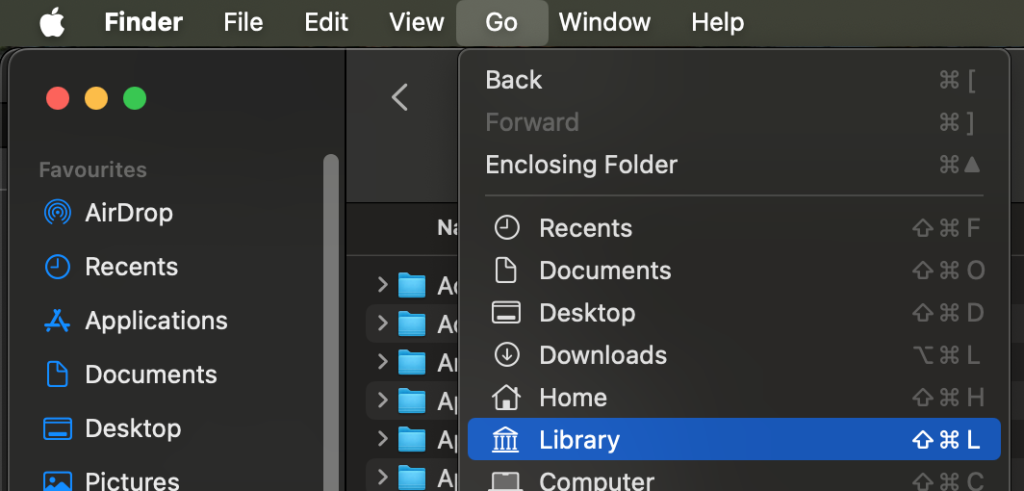Click the Desktop icon in Favourites sidebar
The height and width of the screenshot is (491, 1024).
point(57,429)
